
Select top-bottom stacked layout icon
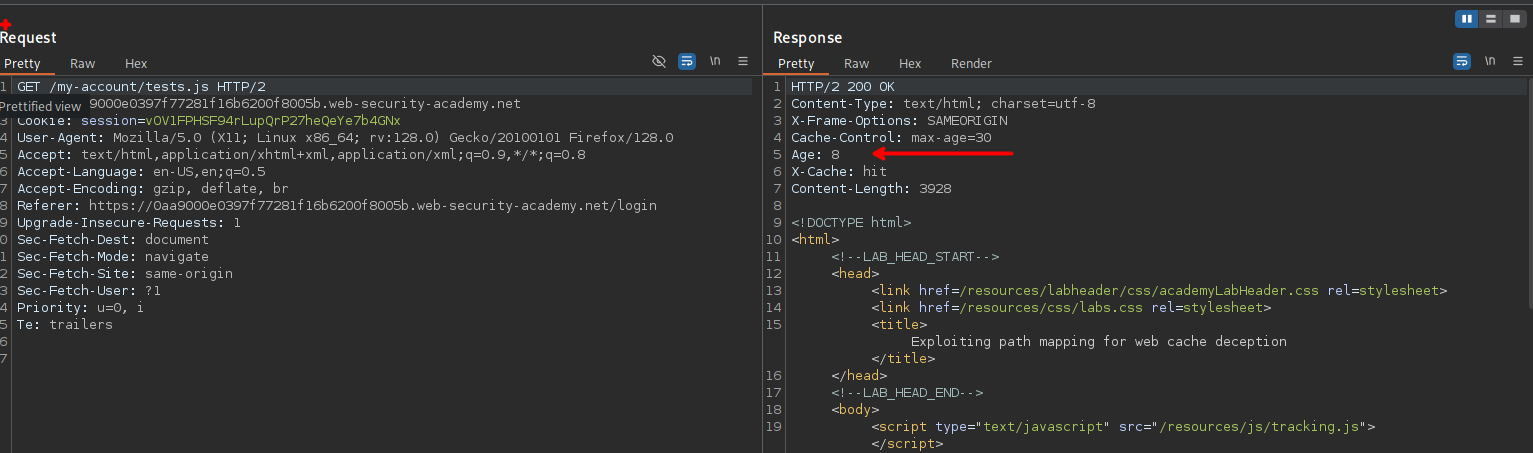click(x=1490, y=19)
